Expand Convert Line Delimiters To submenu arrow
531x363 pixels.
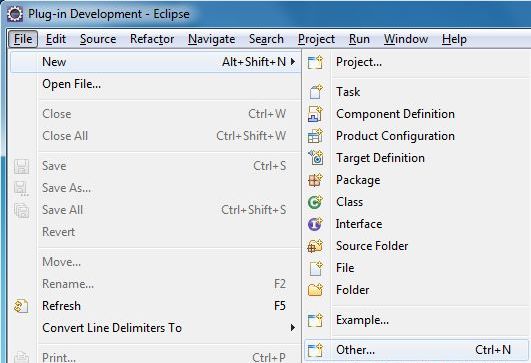click(x=293, y=328)
